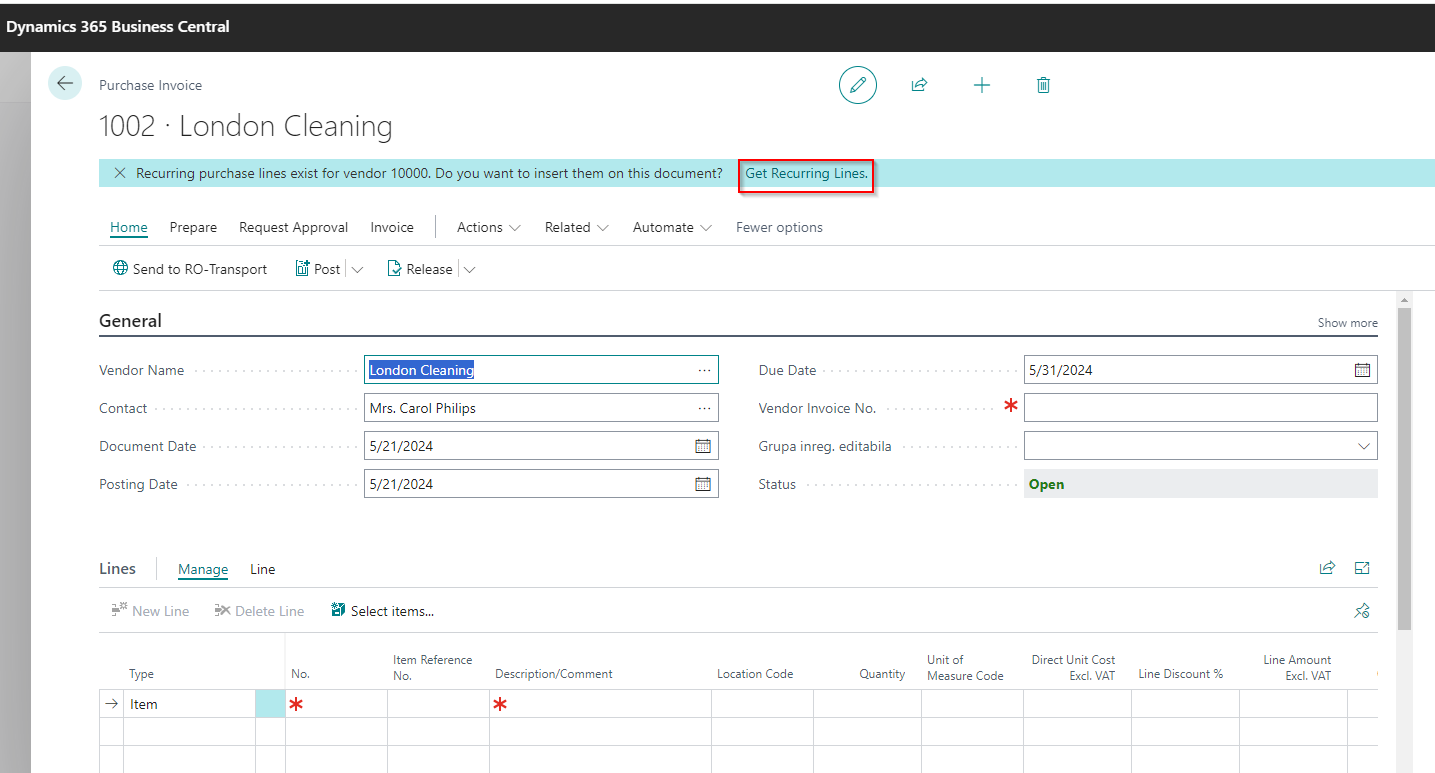Click the pin icon in Lines toolbar
The width and height of the screenshot is (1435, 773).
click(1361, 611)
